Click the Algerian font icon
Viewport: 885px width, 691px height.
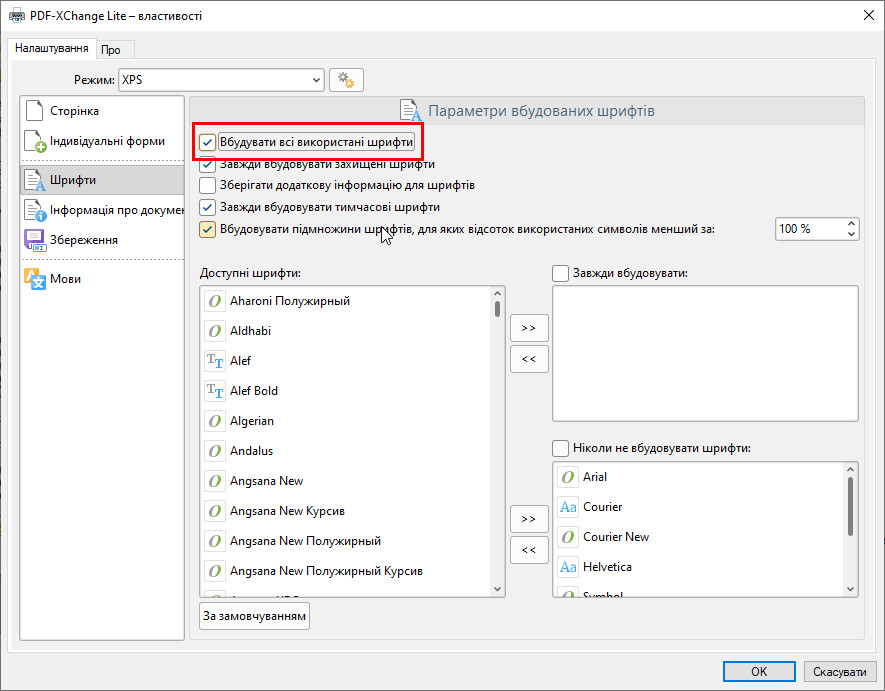point(215,421)
